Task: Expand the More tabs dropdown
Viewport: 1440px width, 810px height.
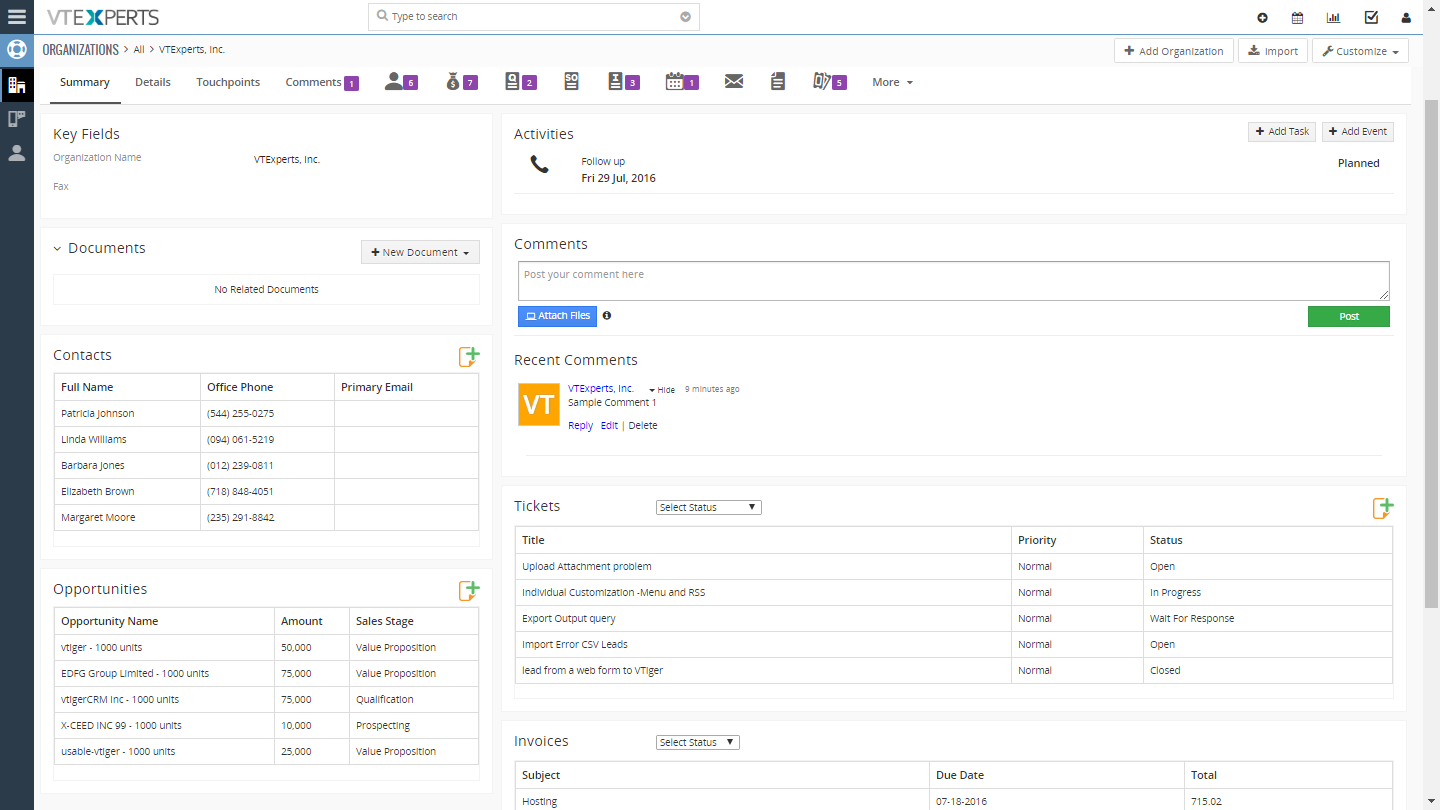Action: 892,82
